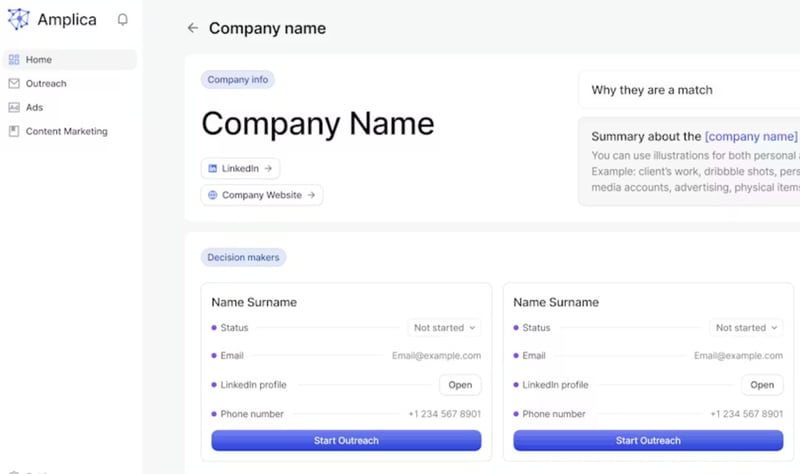The image size is (800, 474).
Task: Click the Ads icon in sidebar
Action: click(x=14, y=108)
